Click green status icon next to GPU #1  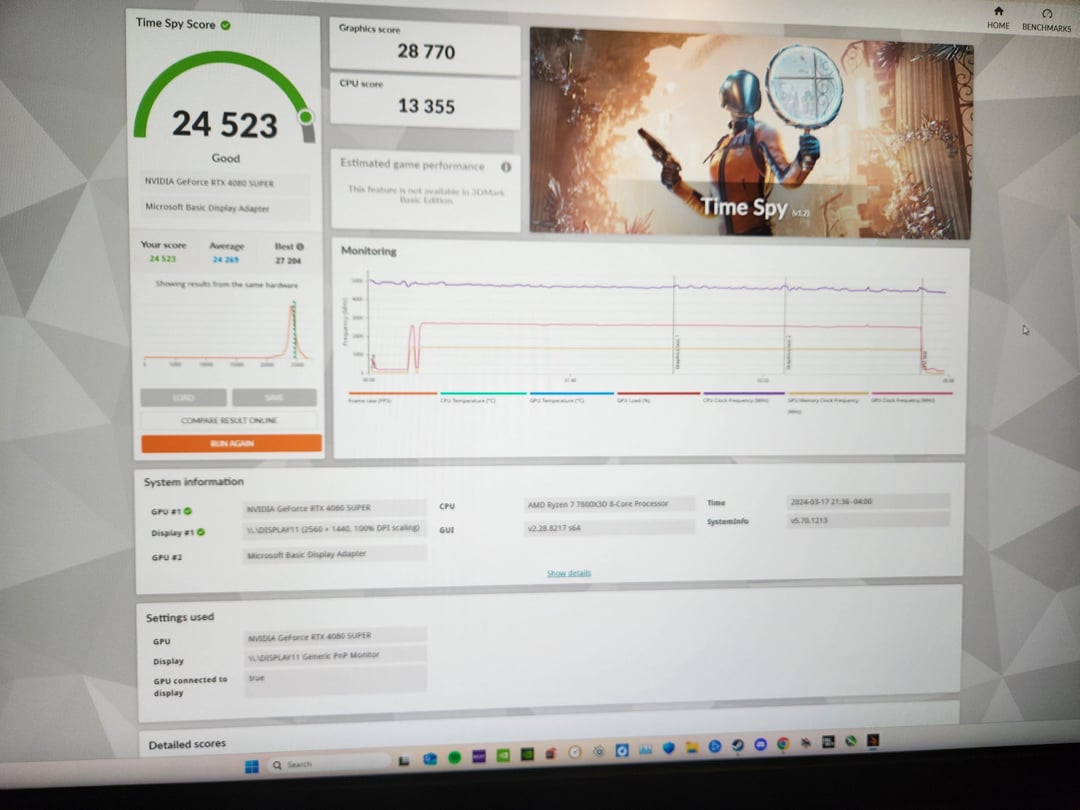188,511
